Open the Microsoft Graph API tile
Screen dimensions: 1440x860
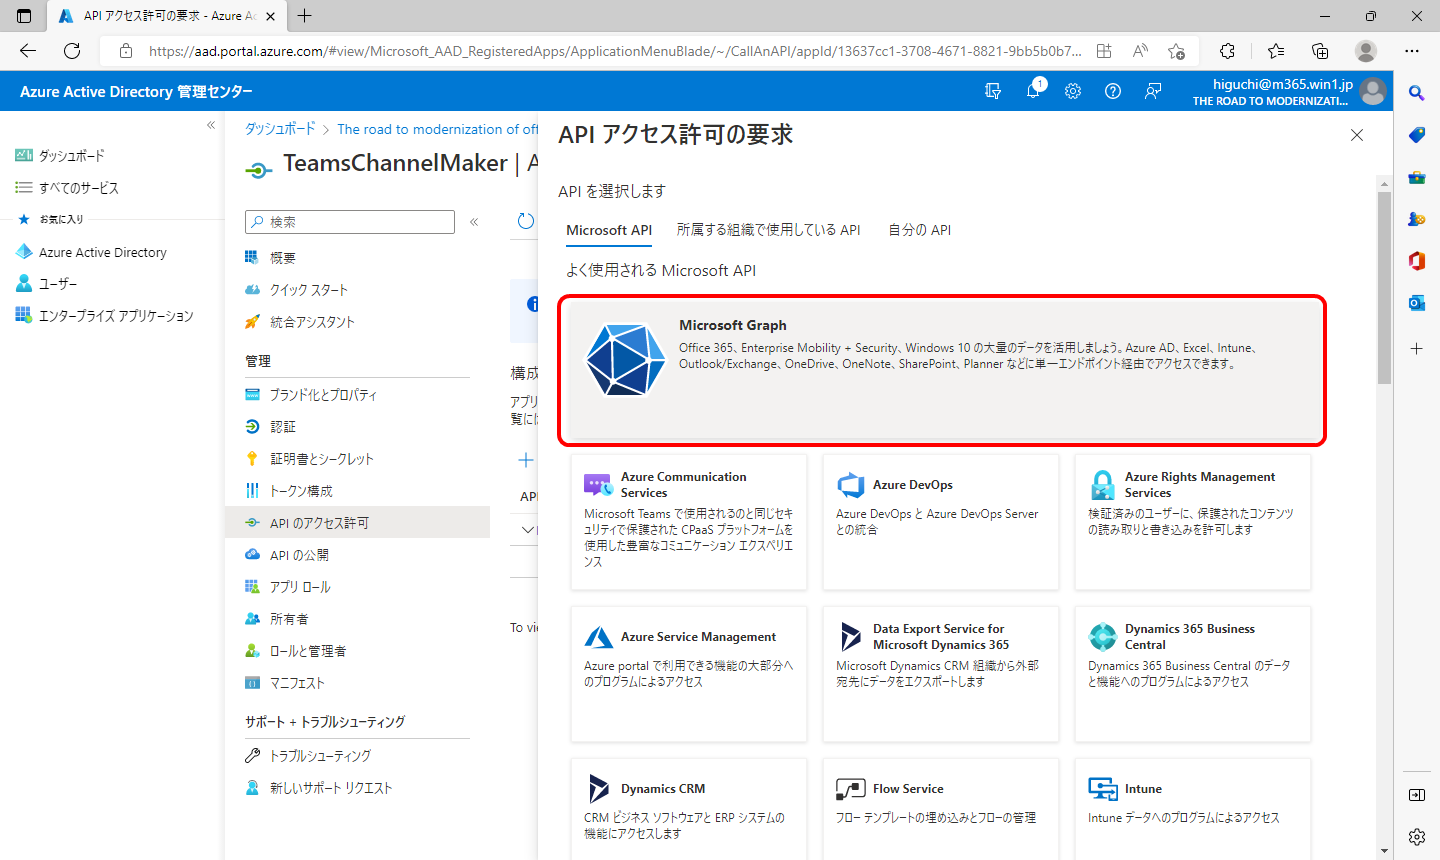[942, 370]
